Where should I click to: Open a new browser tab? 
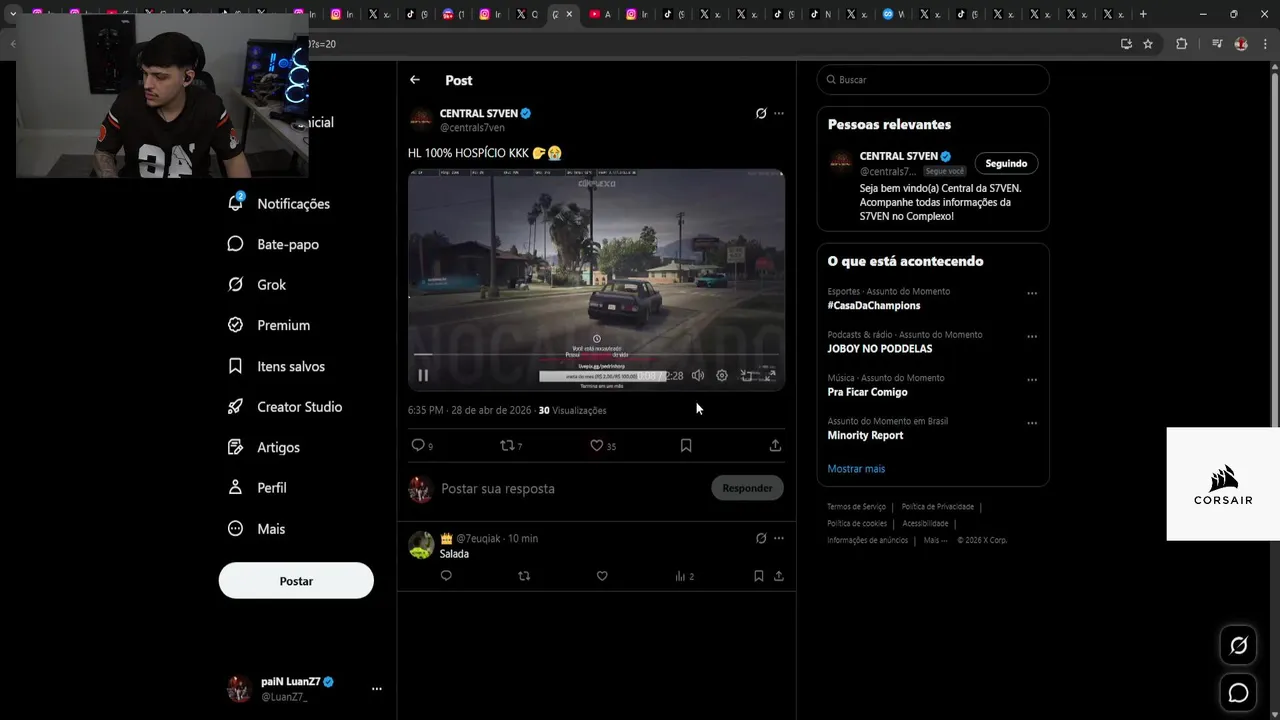[1143, 14]
